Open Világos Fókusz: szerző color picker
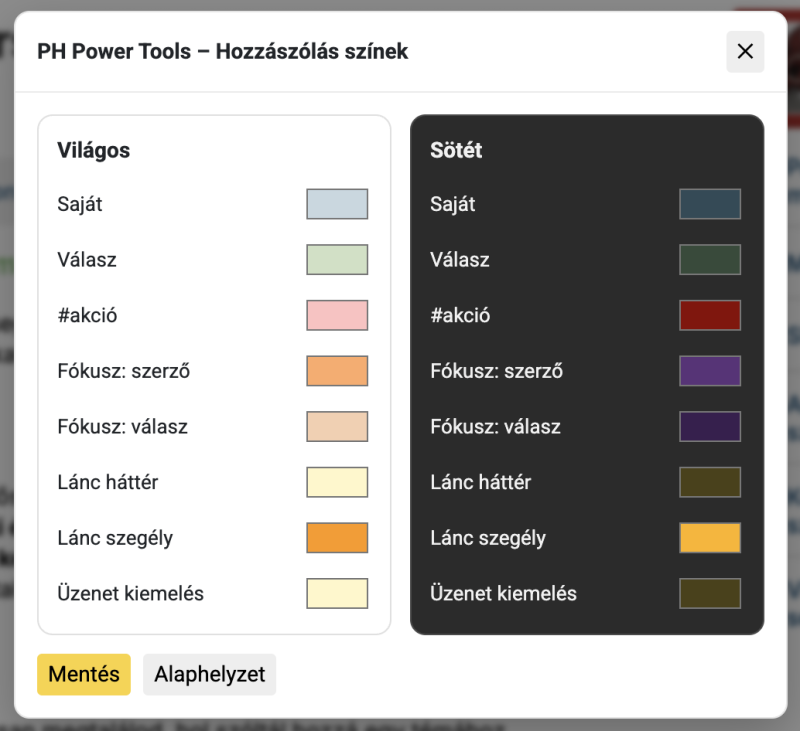 coord(337,371)
